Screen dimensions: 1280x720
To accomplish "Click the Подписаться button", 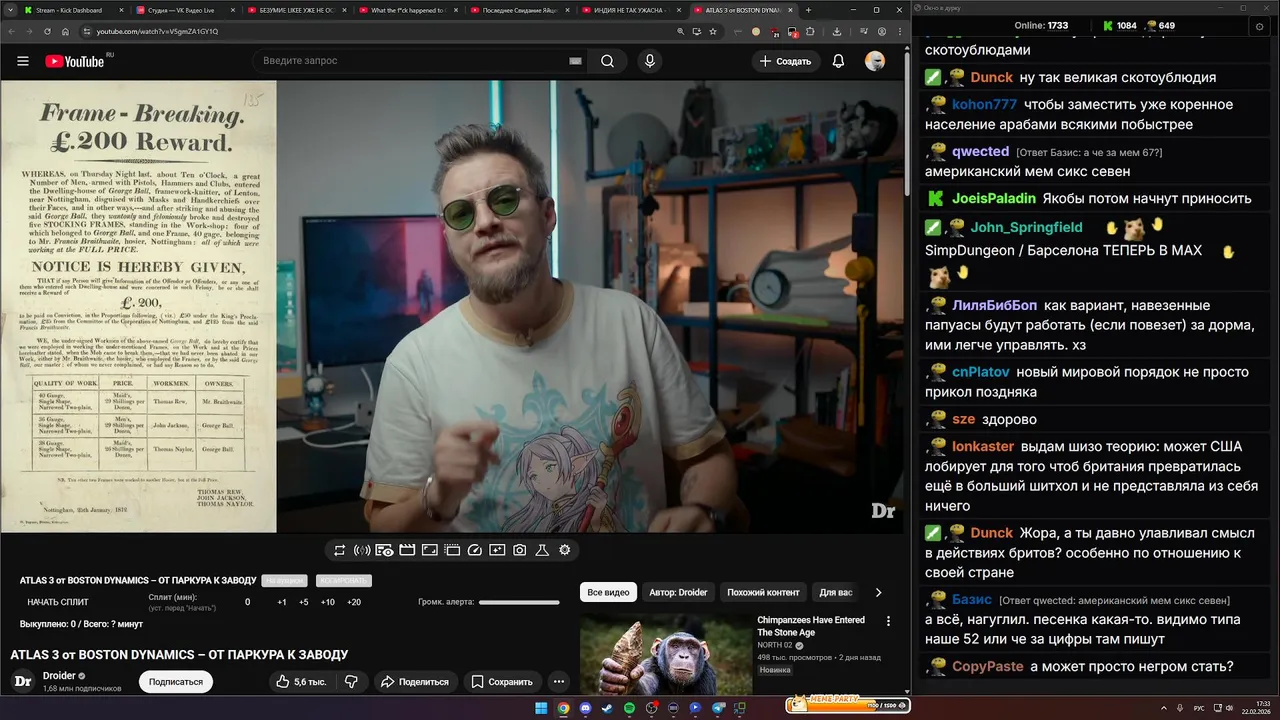I will (x=176, y=682).
